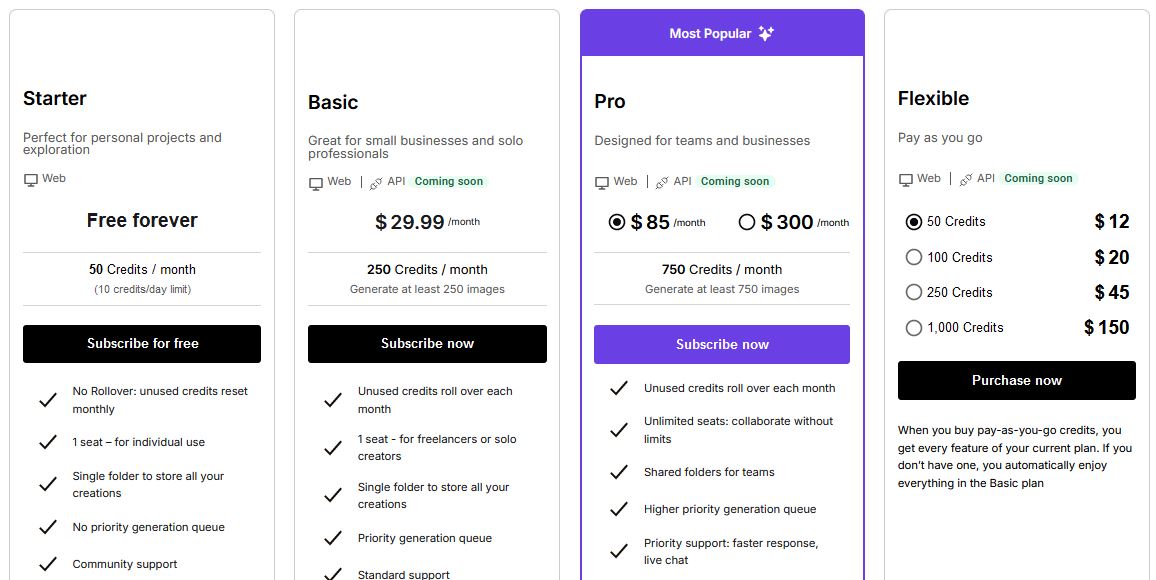Screen dimensions: 1156x580
Task: Click the API plug icon in Basic plan
Action: [x=376, y=183]
